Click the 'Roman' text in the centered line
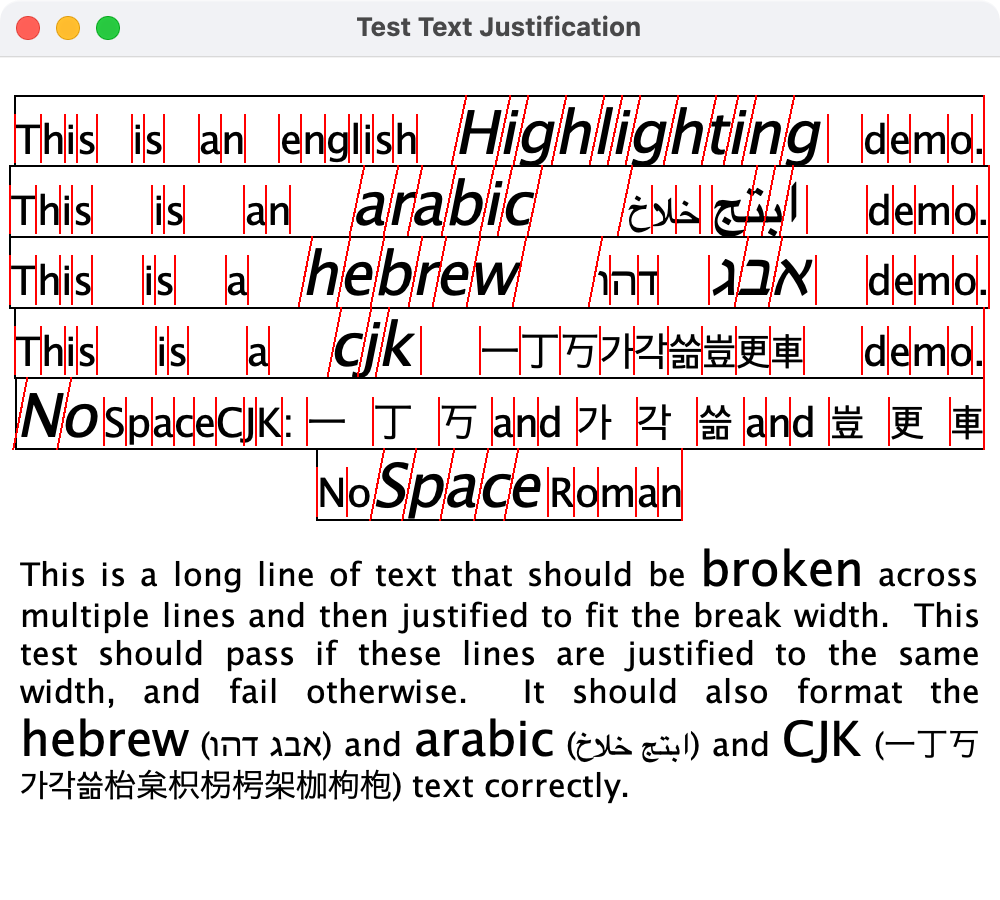This screenshot has height=900, width=1000. click(x=615, y=493)
